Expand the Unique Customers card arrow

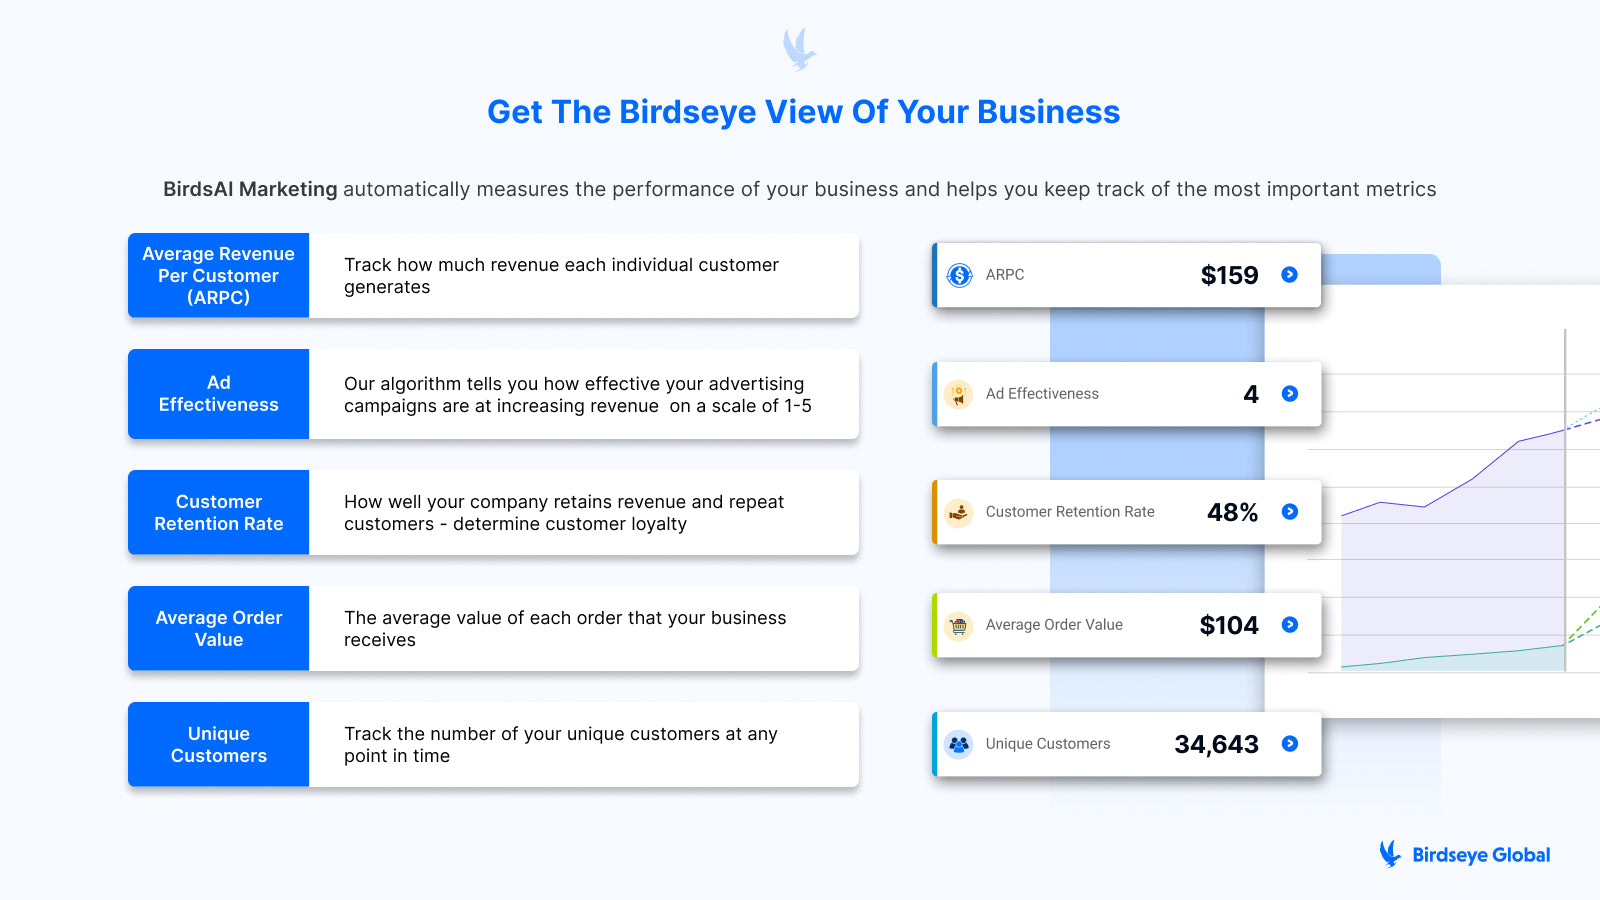pos(1290,744)
